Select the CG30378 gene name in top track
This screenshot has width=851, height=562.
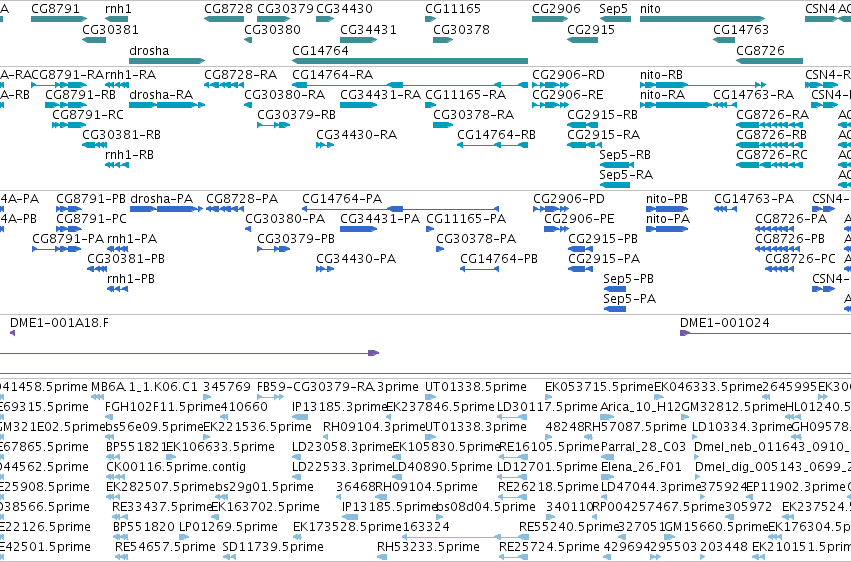pos(461,29)
